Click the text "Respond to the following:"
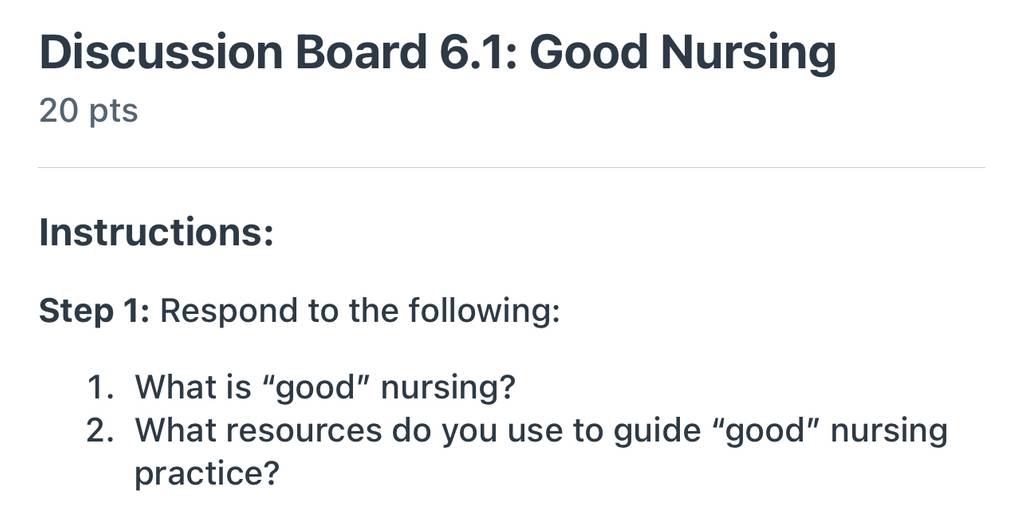The image size is (1024, 520). coord(360,312)
